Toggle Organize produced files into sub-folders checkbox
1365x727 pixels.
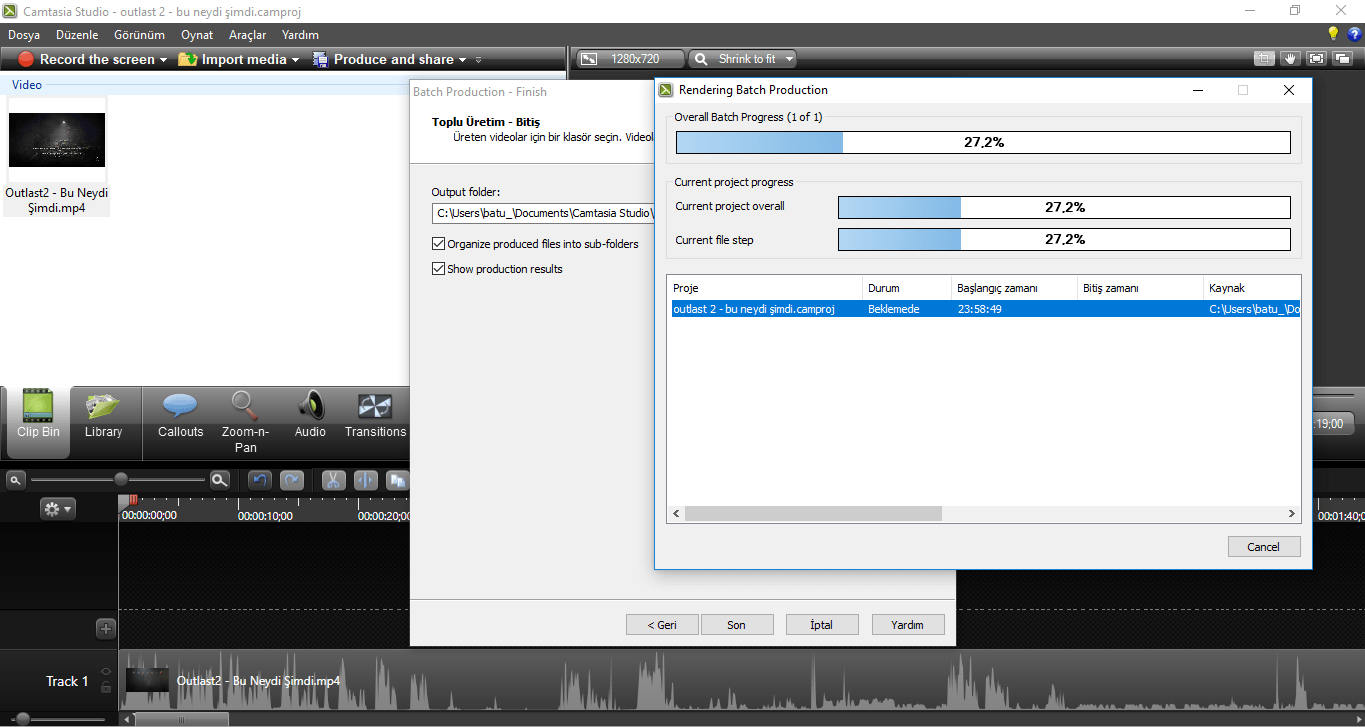pos(438,243)
